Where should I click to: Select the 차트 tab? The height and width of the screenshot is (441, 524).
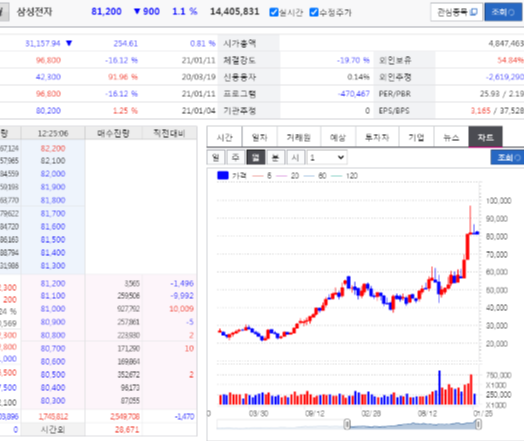485,137
